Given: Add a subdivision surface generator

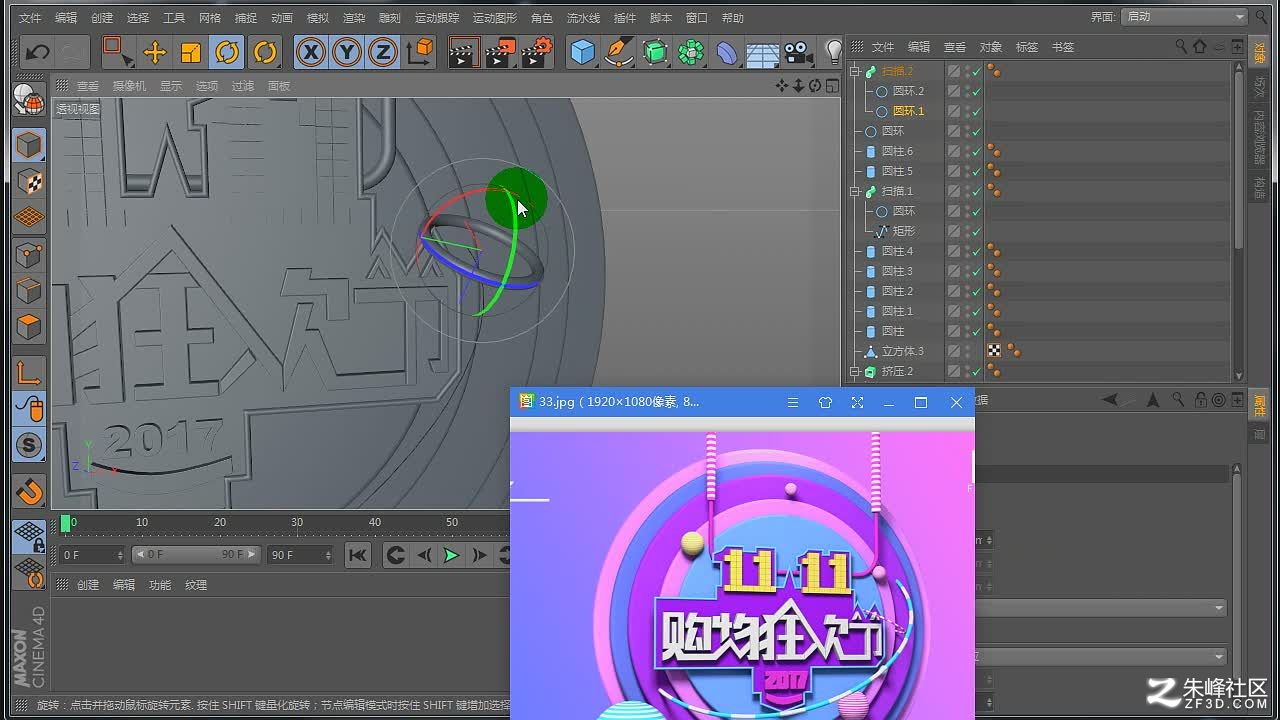Looking at the screenshot, I should point(655,51).
